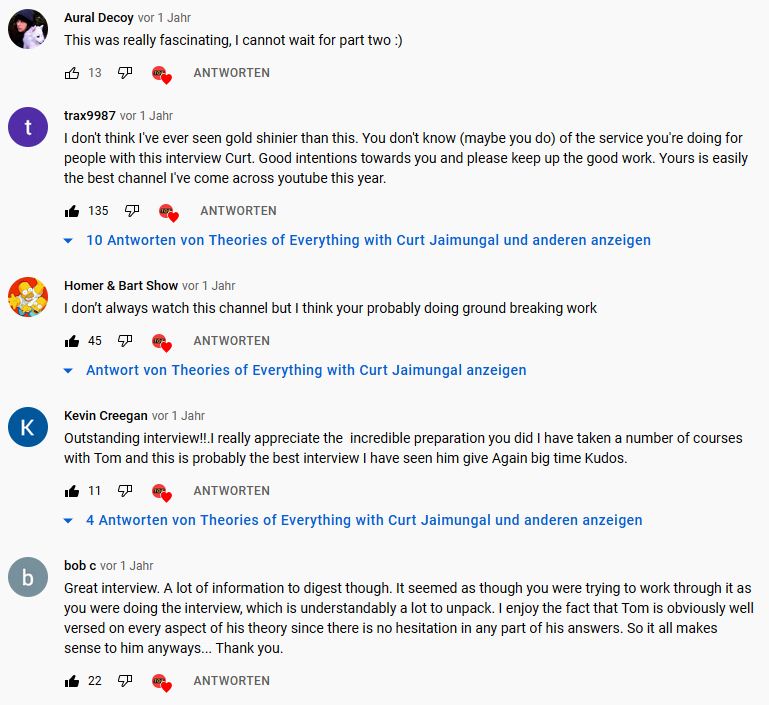769x705 pixels.
Task: Expand 10 replies under trax9987's comment
Action: tap(368, 240)
